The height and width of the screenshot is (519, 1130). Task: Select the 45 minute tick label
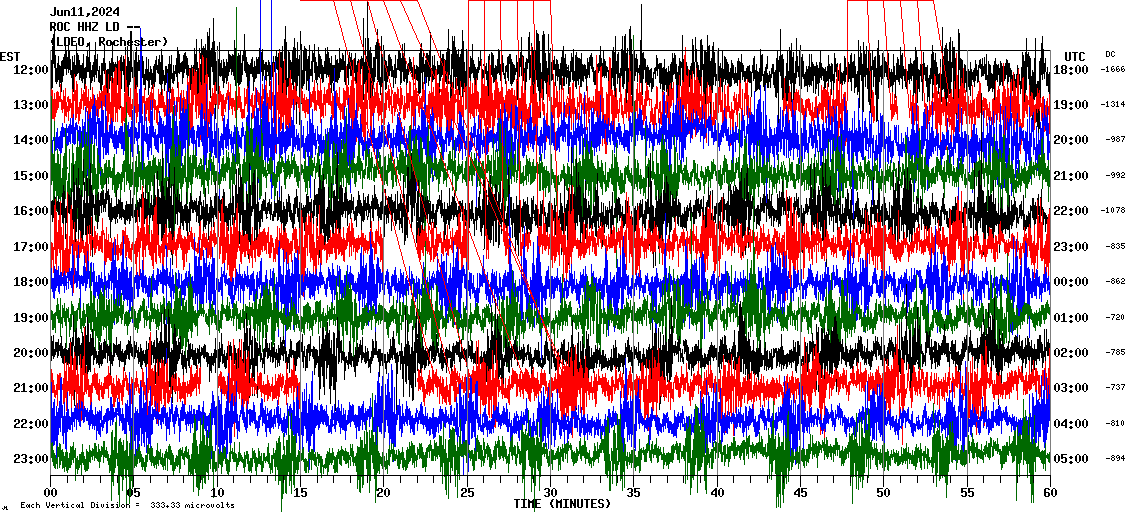[x=800, y=493]
